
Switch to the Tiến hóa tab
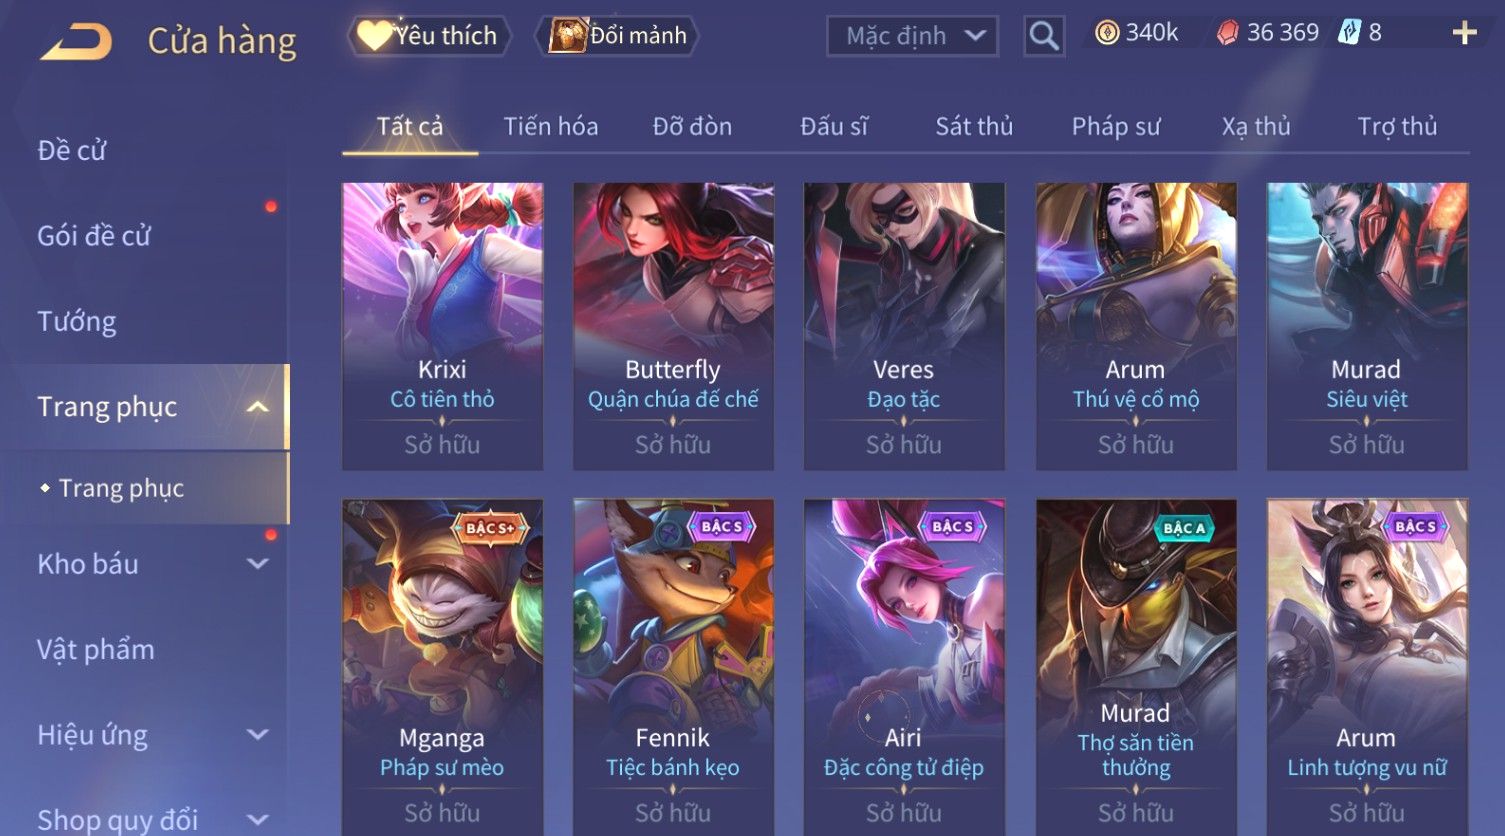[x=551, y=127]
